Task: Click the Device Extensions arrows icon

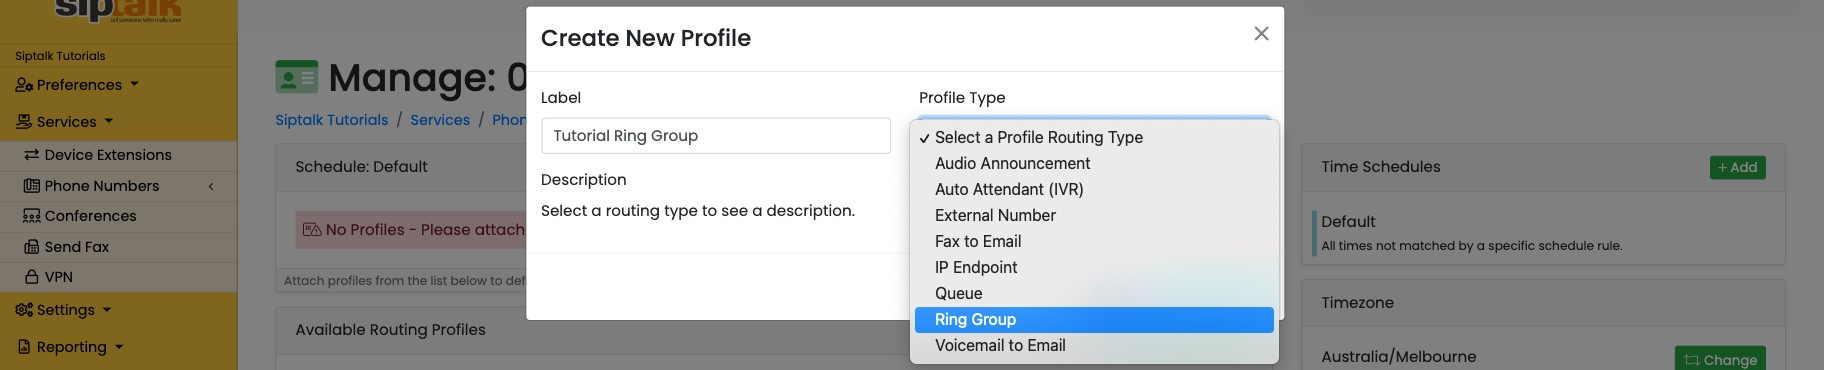Action: 32,155
